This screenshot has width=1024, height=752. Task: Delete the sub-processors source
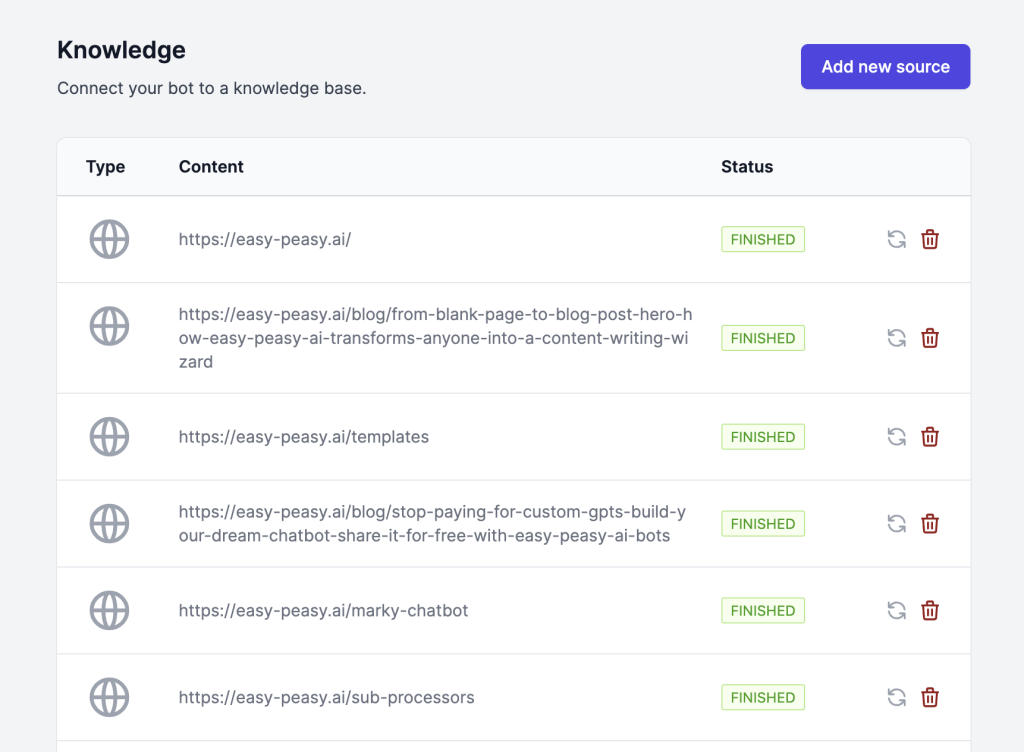(930, 698)
